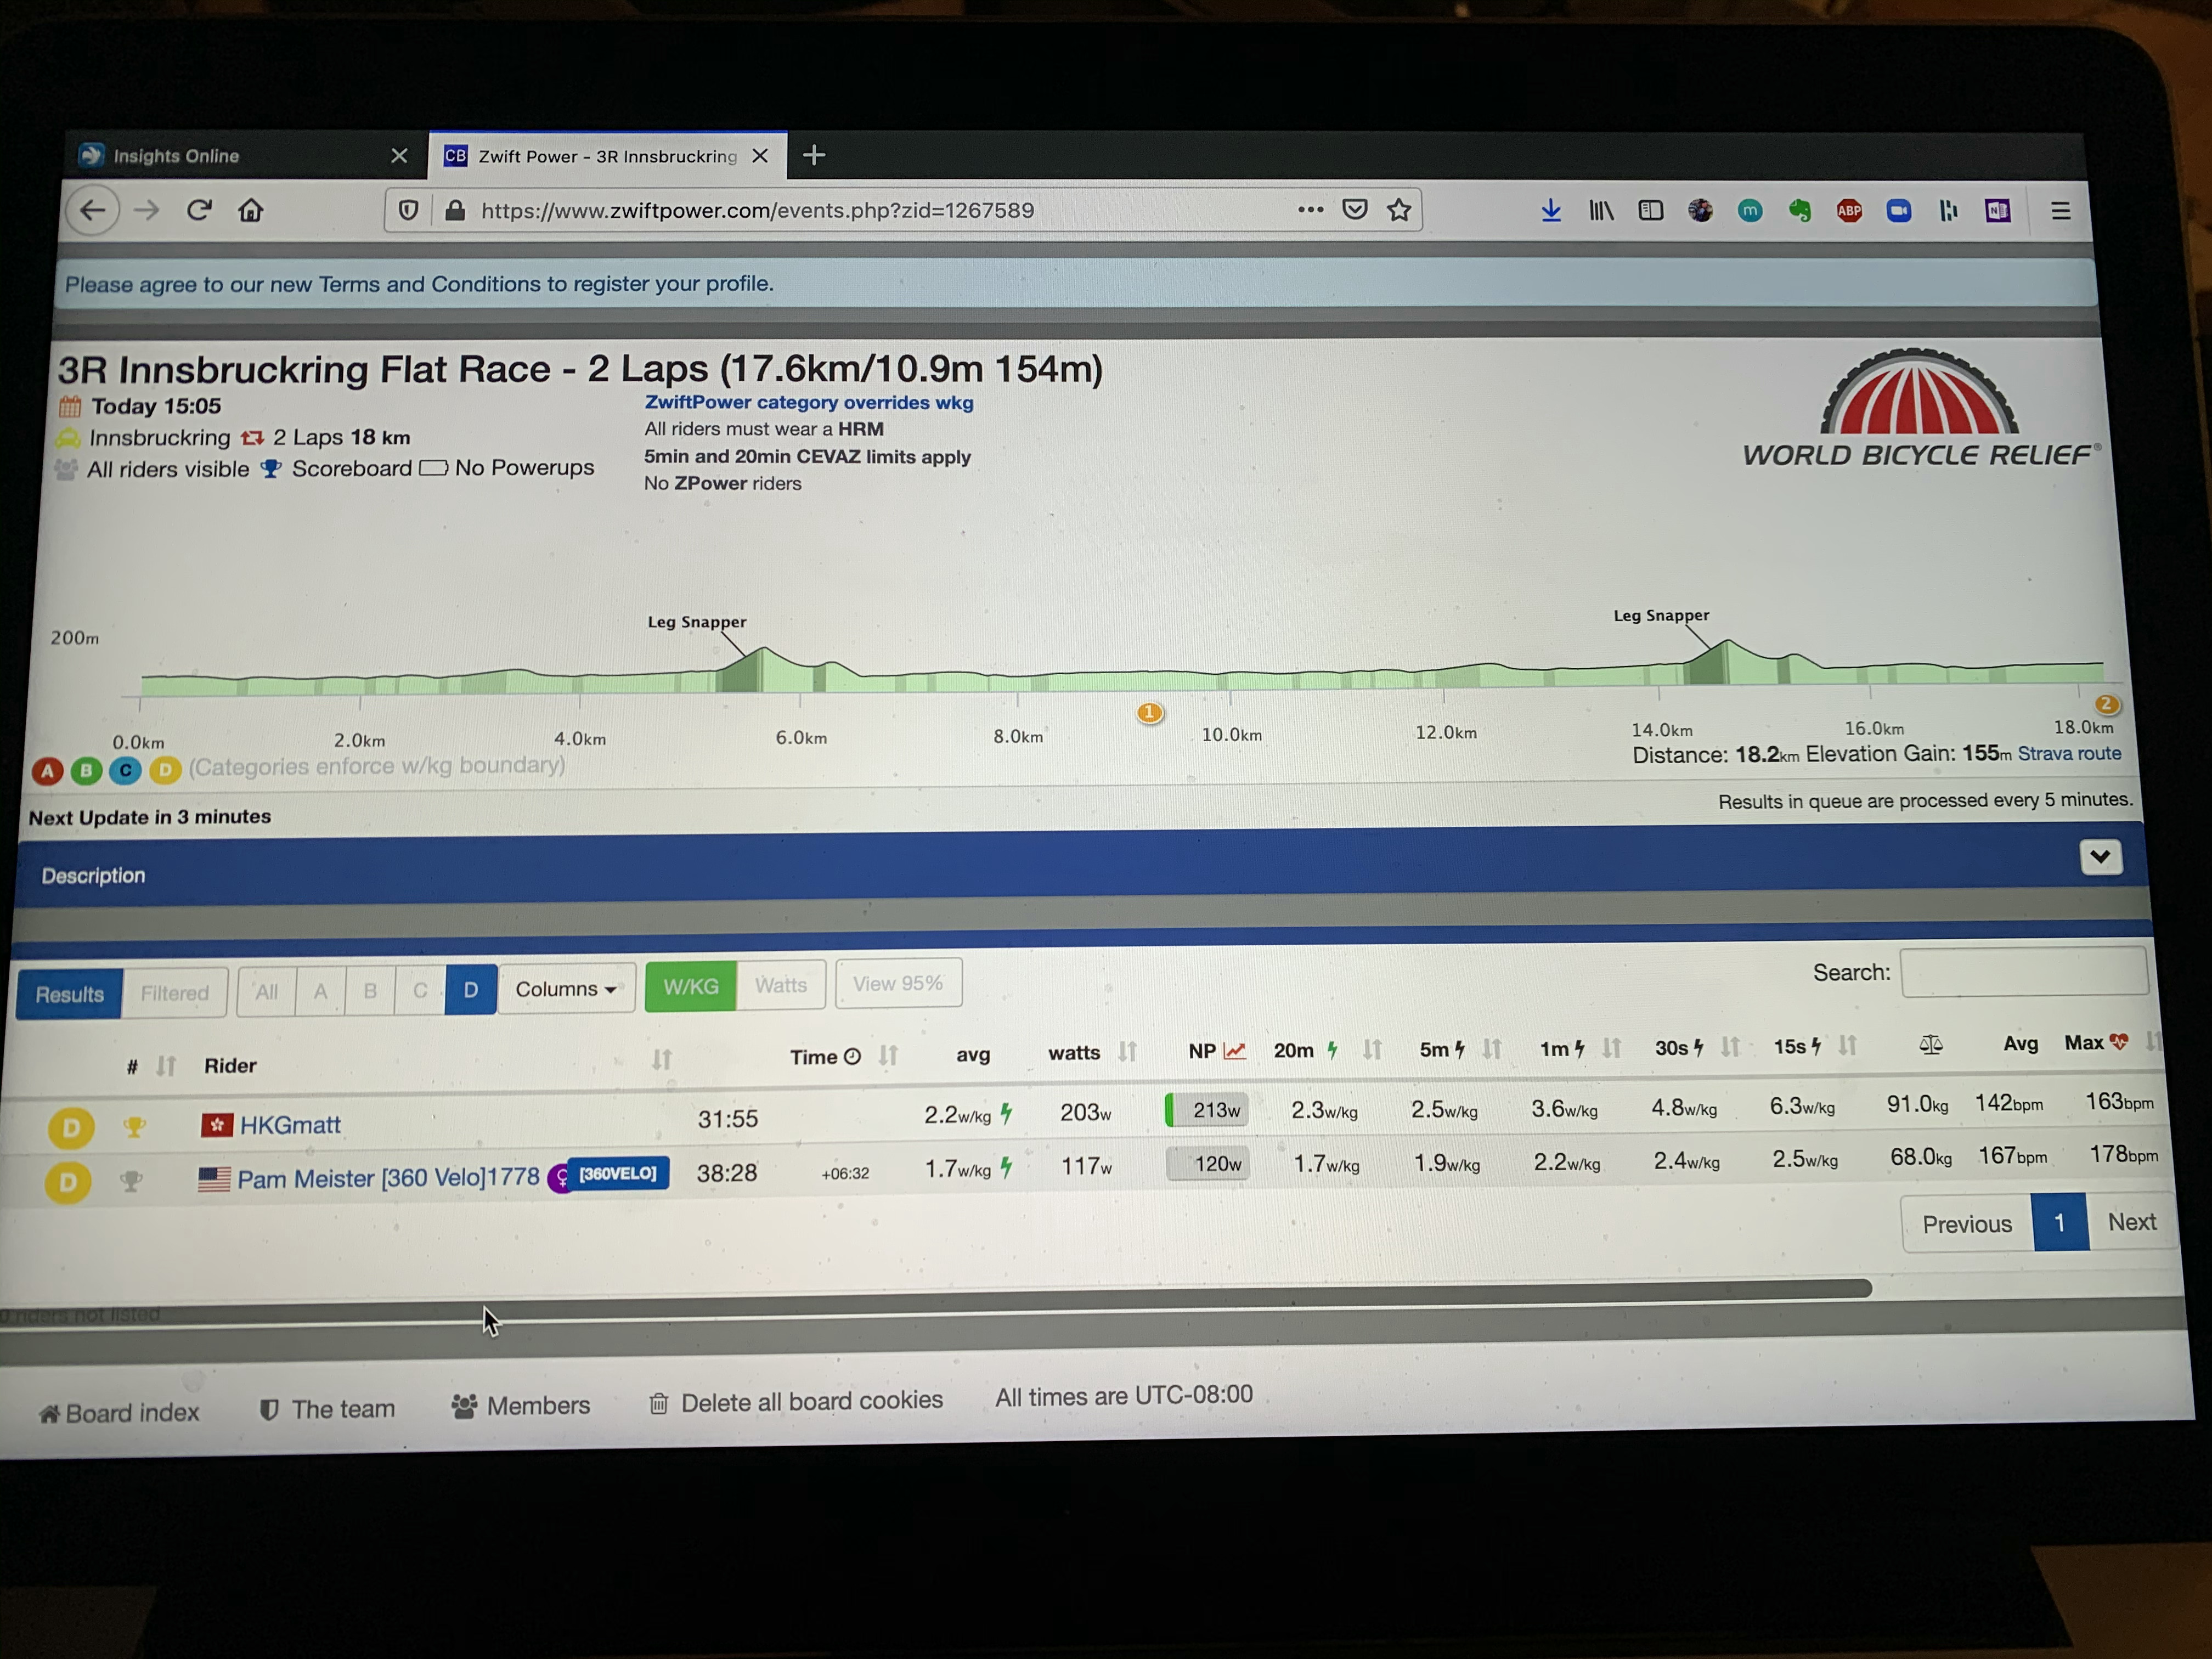Filter results by category D
The height and width of the screenshot is (1659, 2212).
[471, 990]
